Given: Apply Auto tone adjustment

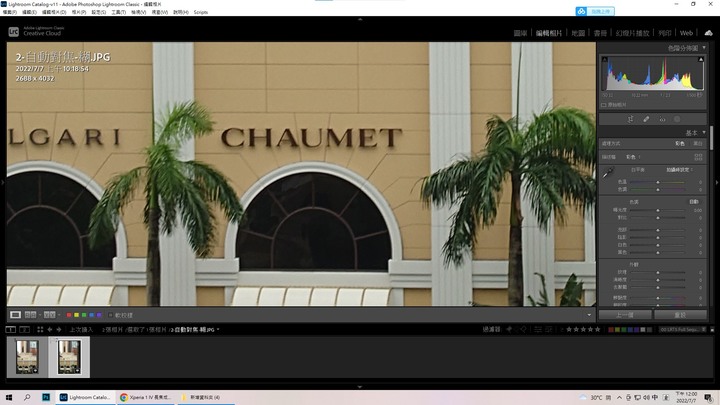Looking at the screenshot, I should point(693,202).
